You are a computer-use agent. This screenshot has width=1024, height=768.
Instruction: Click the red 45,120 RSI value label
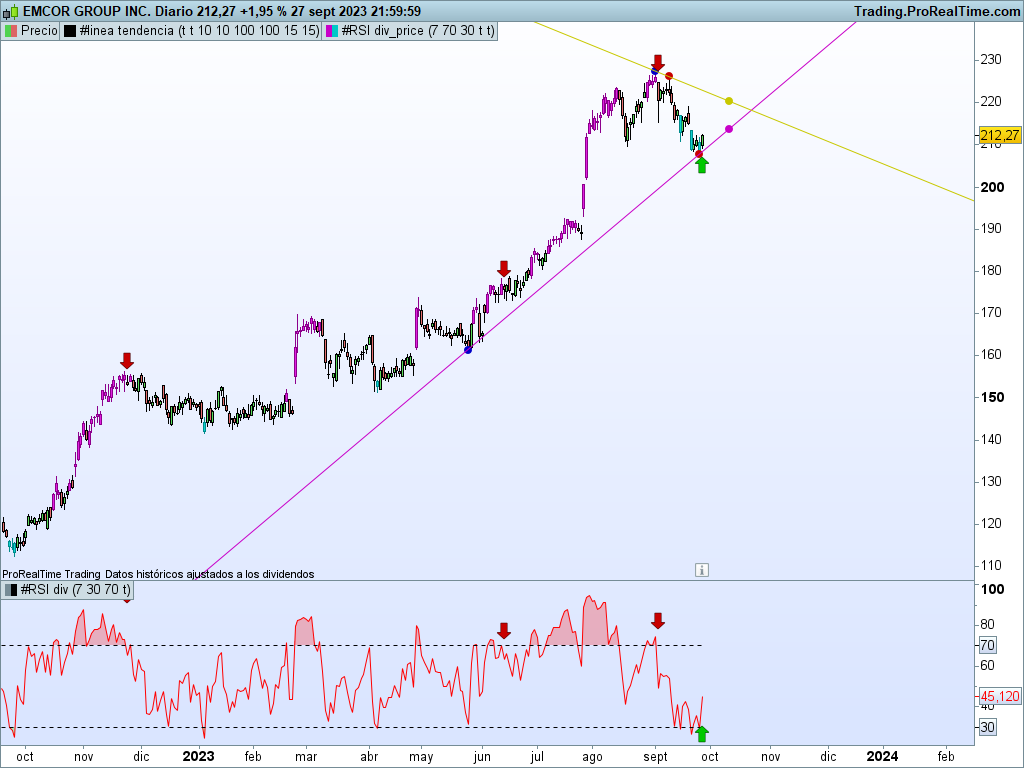click(x=999, y=696)
